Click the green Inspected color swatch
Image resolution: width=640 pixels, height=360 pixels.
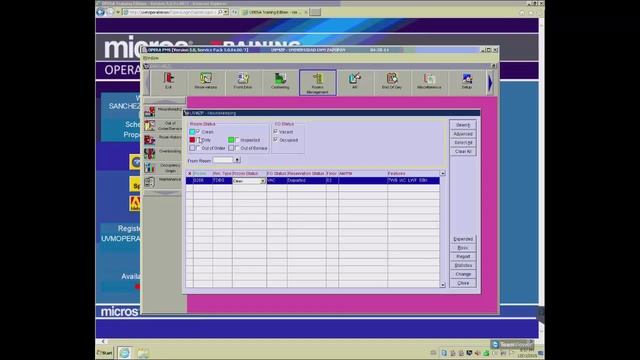(x=231, y=140)
